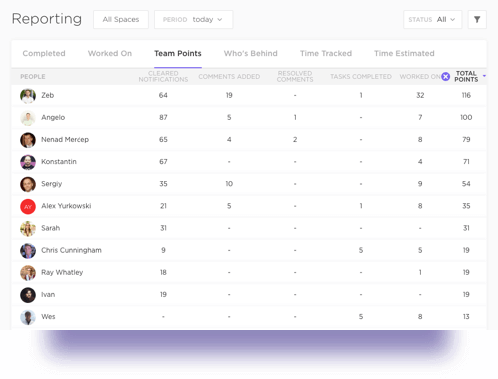Screen dimensions: 498x379
Task: Click the name Ivan
Action: point(48,295)
